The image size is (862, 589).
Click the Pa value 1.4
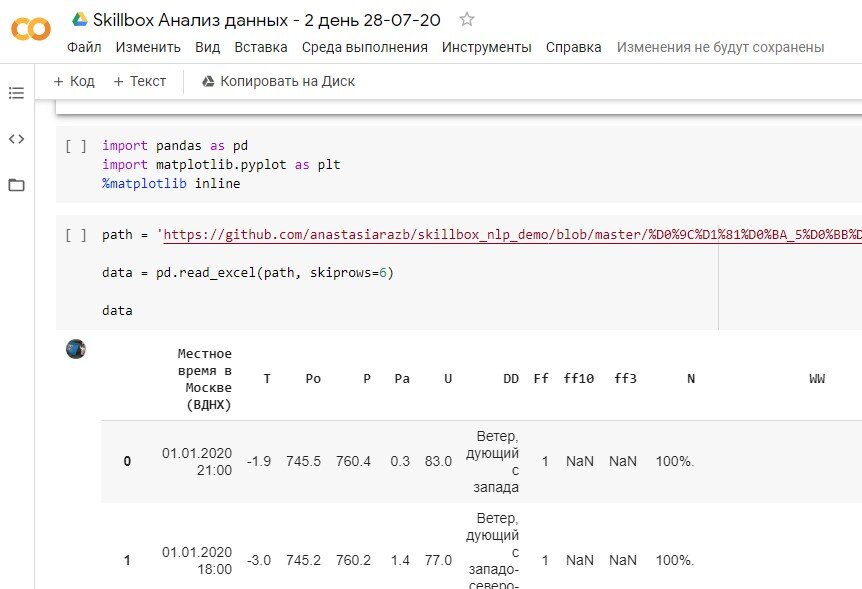[400, 560]
